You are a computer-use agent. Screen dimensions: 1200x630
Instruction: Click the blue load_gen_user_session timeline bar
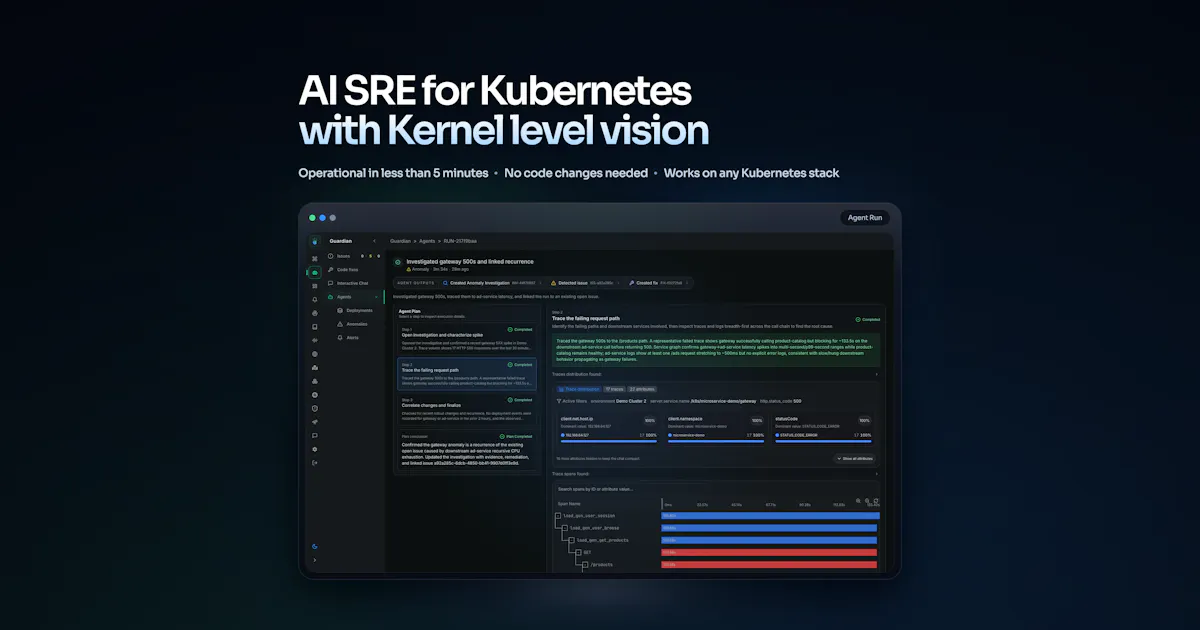(x=770, y=516)
